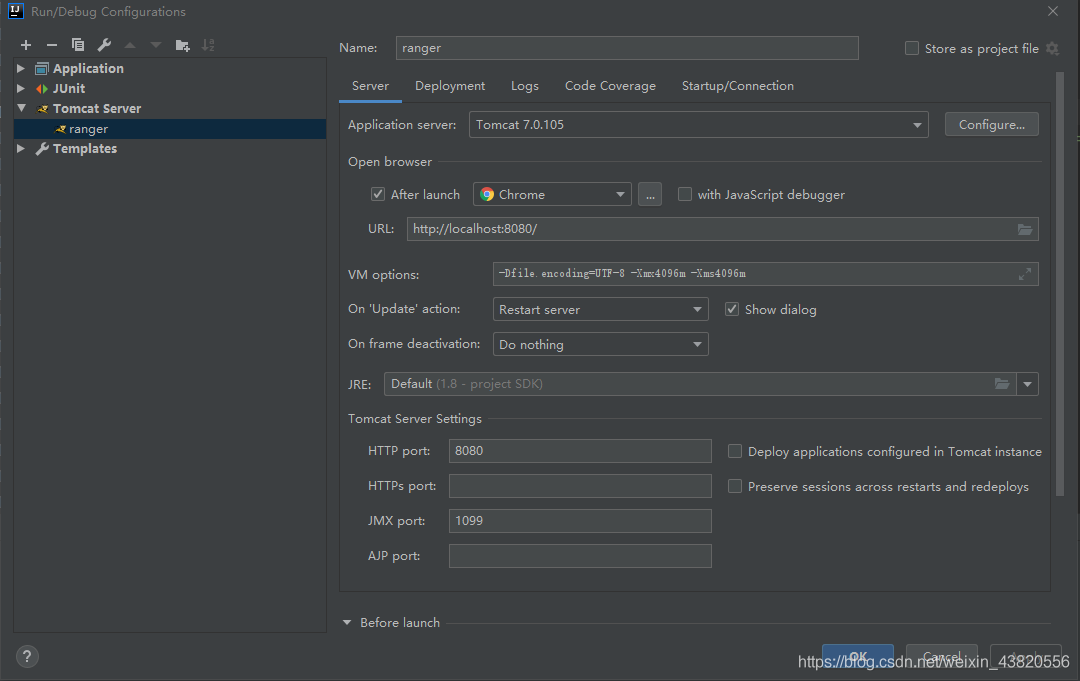Click the Move into new folder icon
Screen dimensions: 1080x681
tap(182, 45)
